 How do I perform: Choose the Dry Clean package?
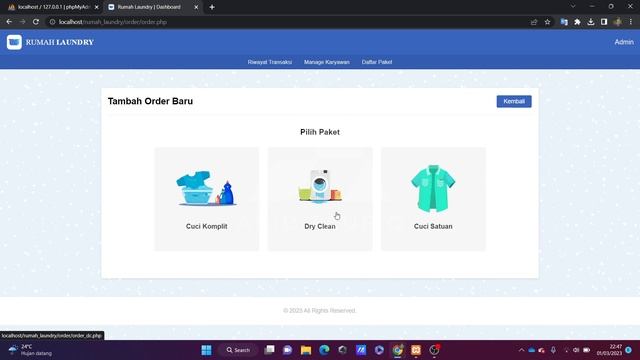click(x=320, y=199)
